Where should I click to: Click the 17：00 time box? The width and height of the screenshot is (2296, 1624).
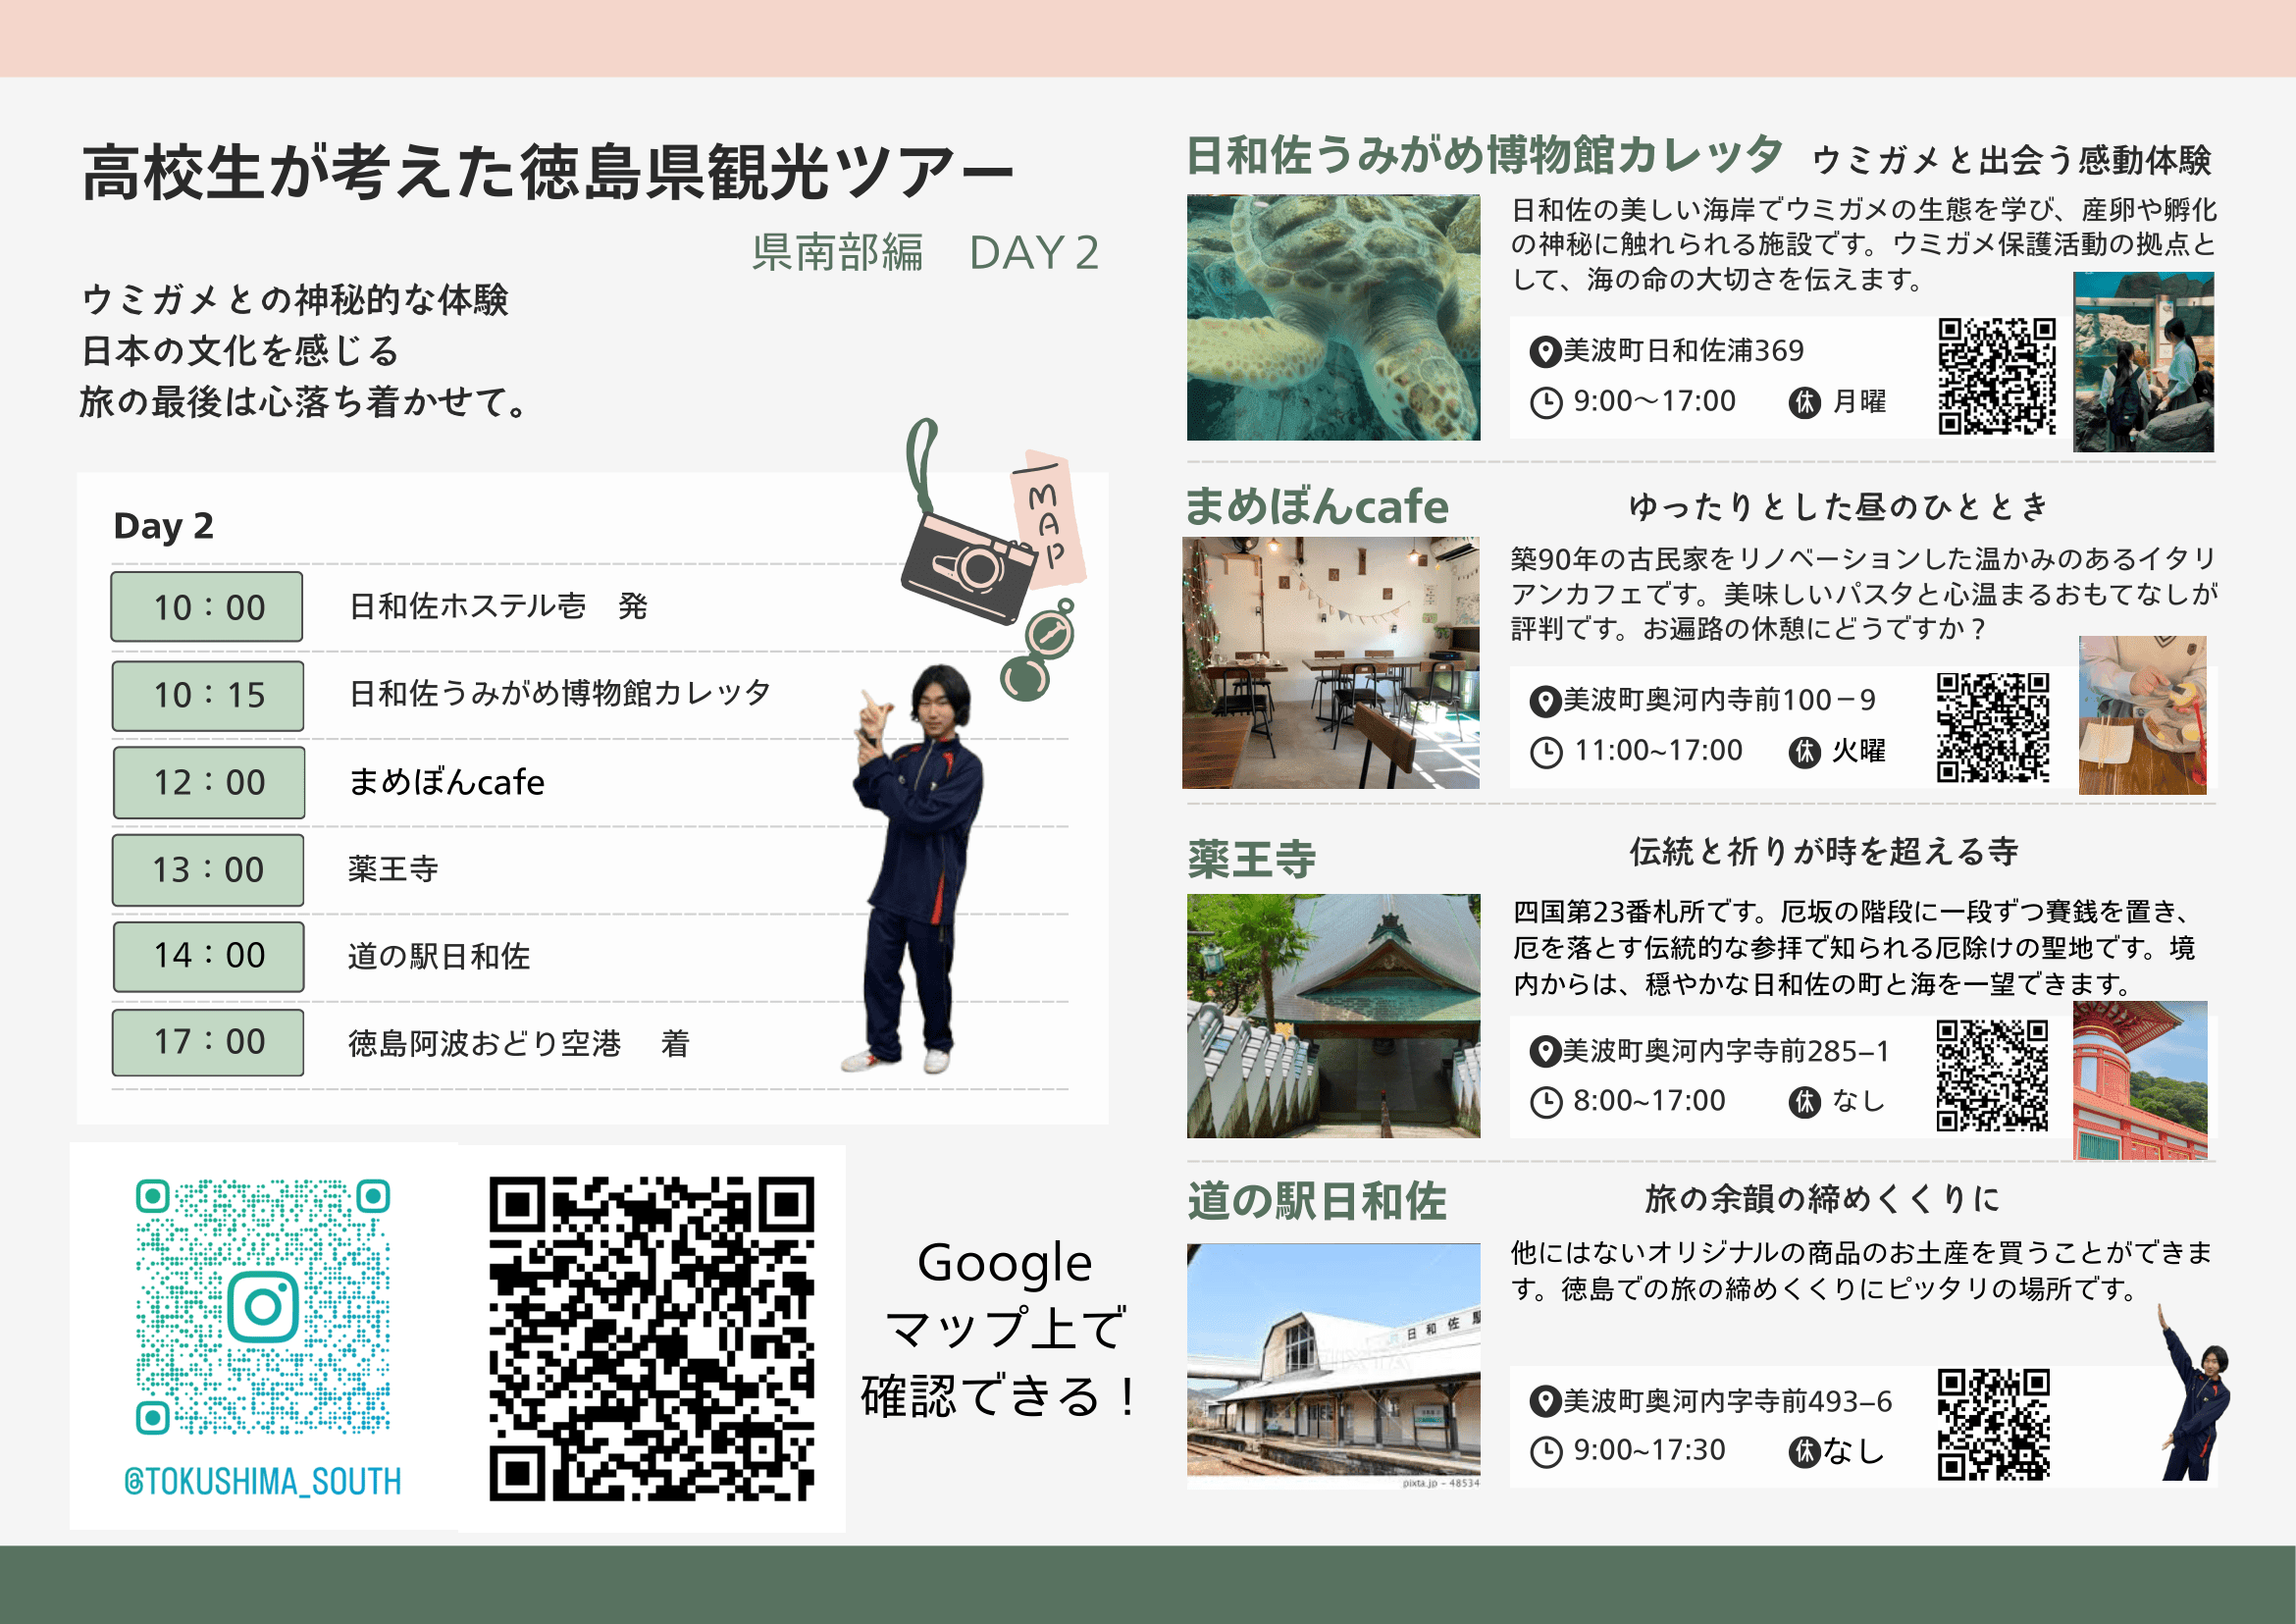click(208, 1042)
